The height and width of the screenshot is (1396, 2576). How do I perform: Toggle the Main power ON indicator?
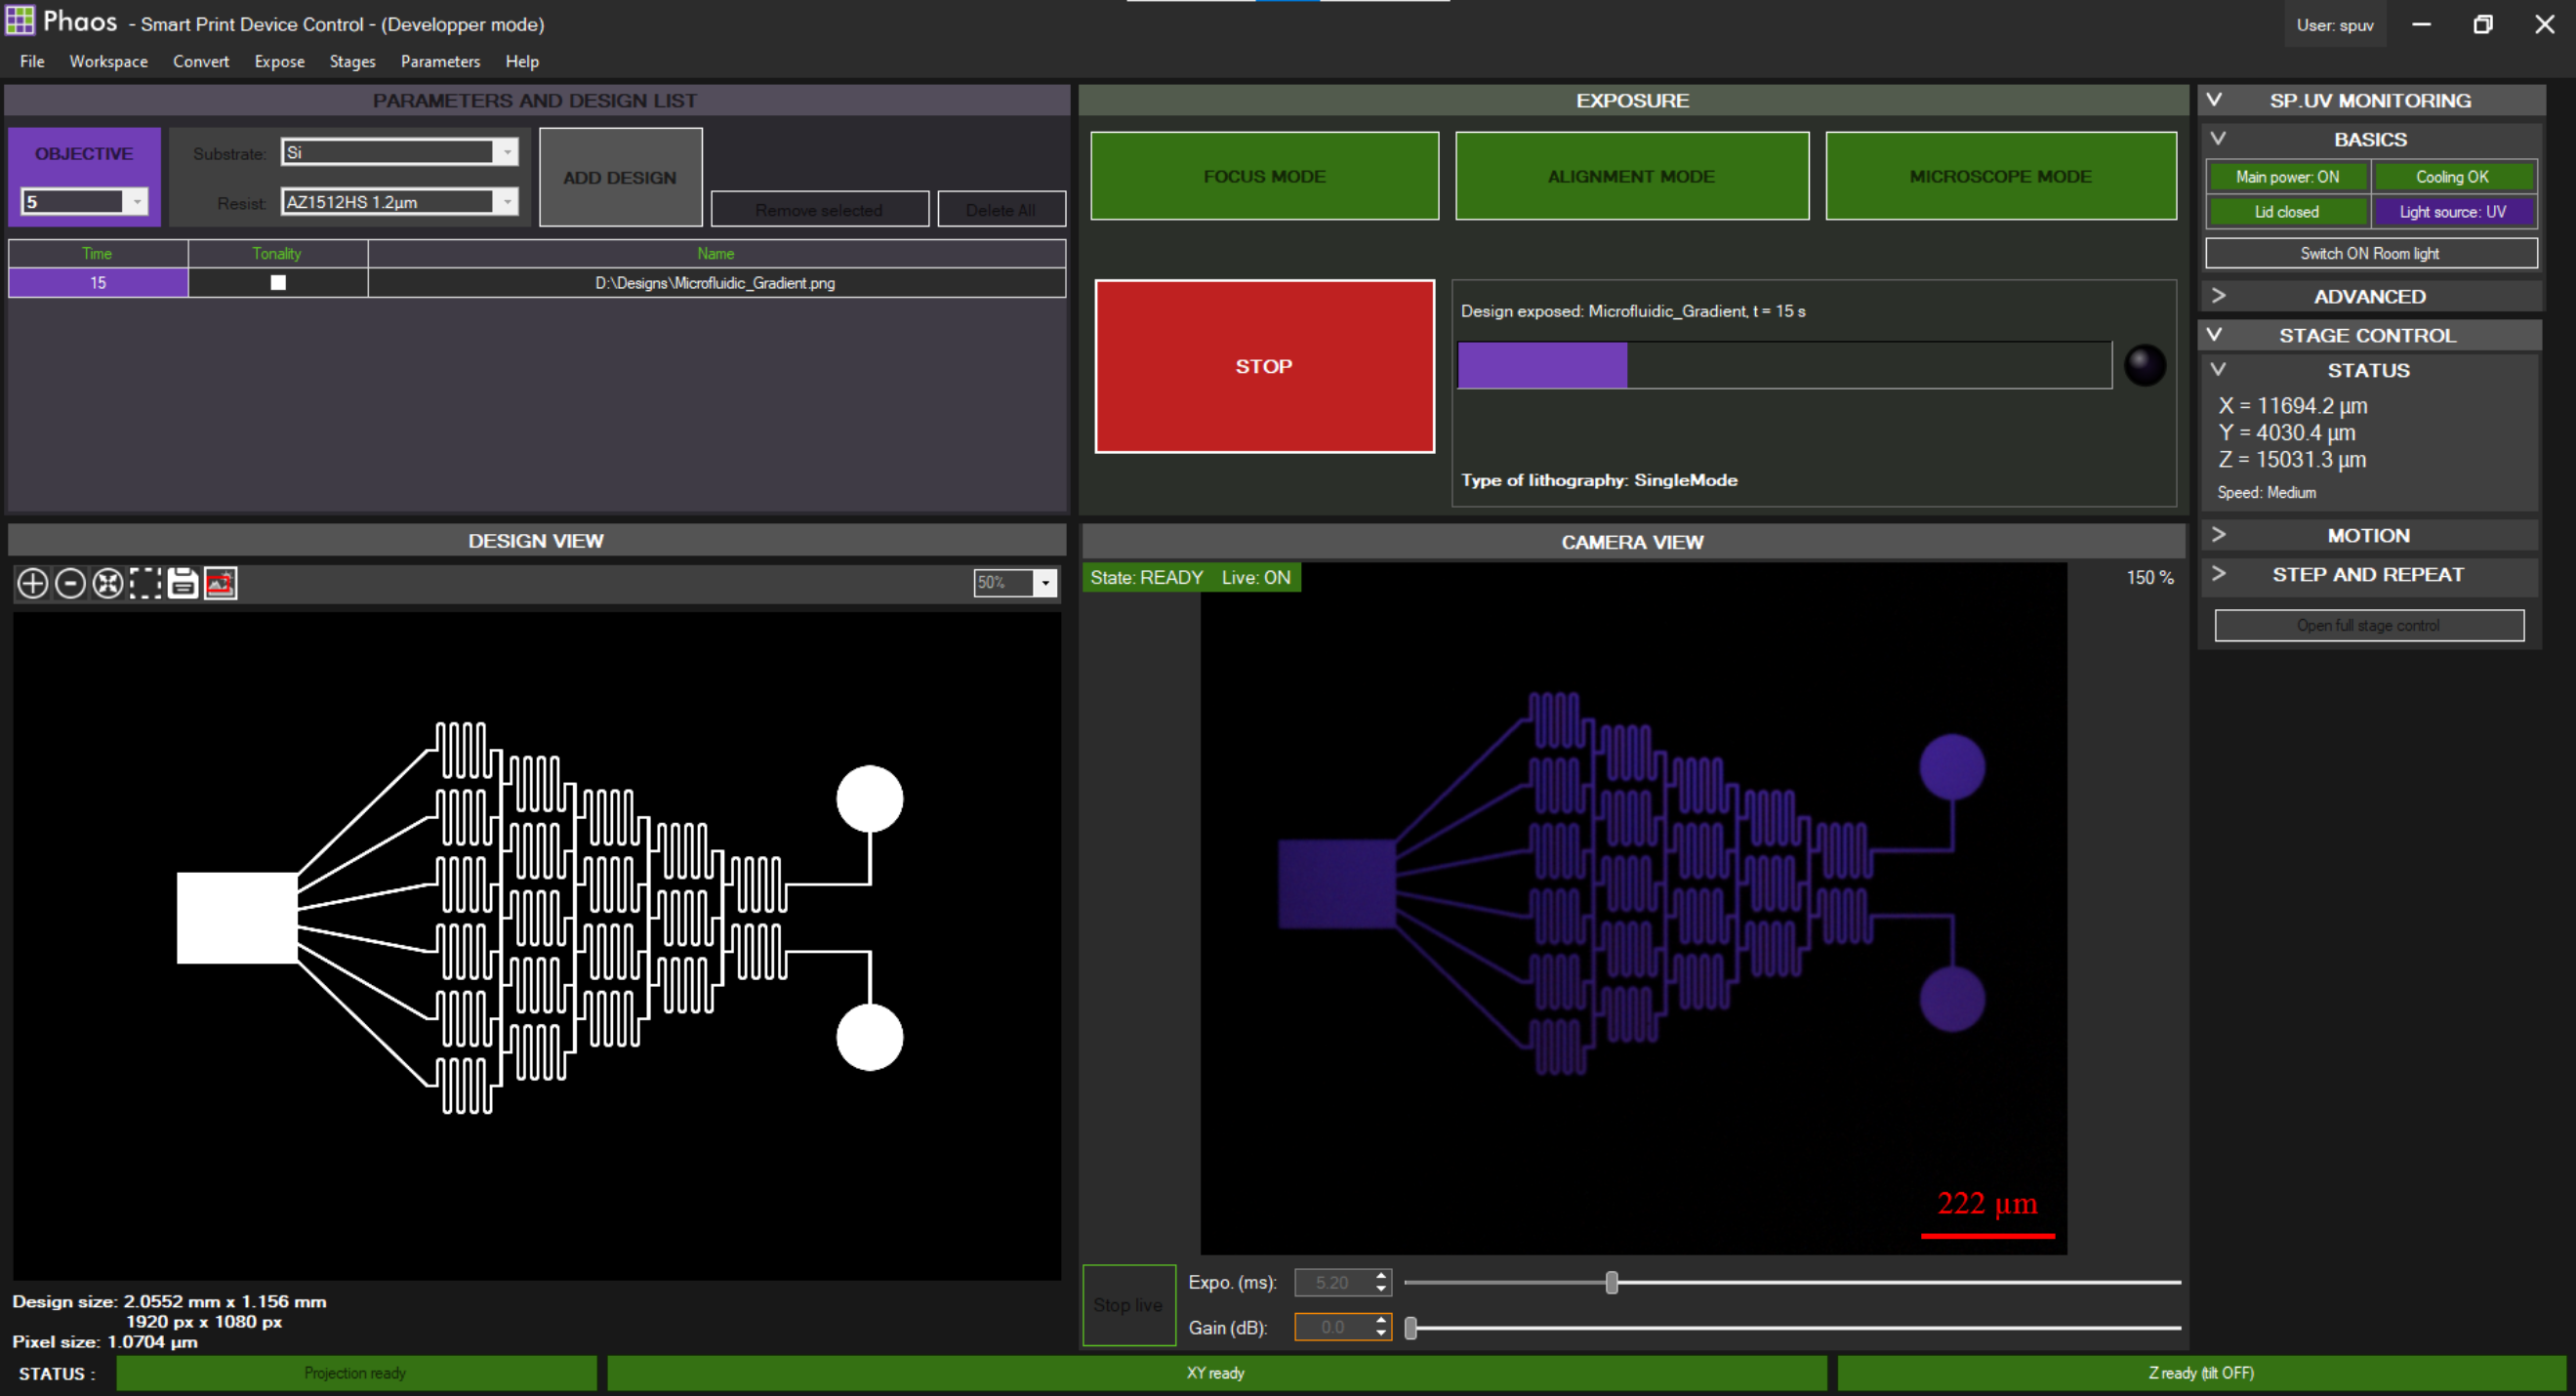(x=2287, y=177)
